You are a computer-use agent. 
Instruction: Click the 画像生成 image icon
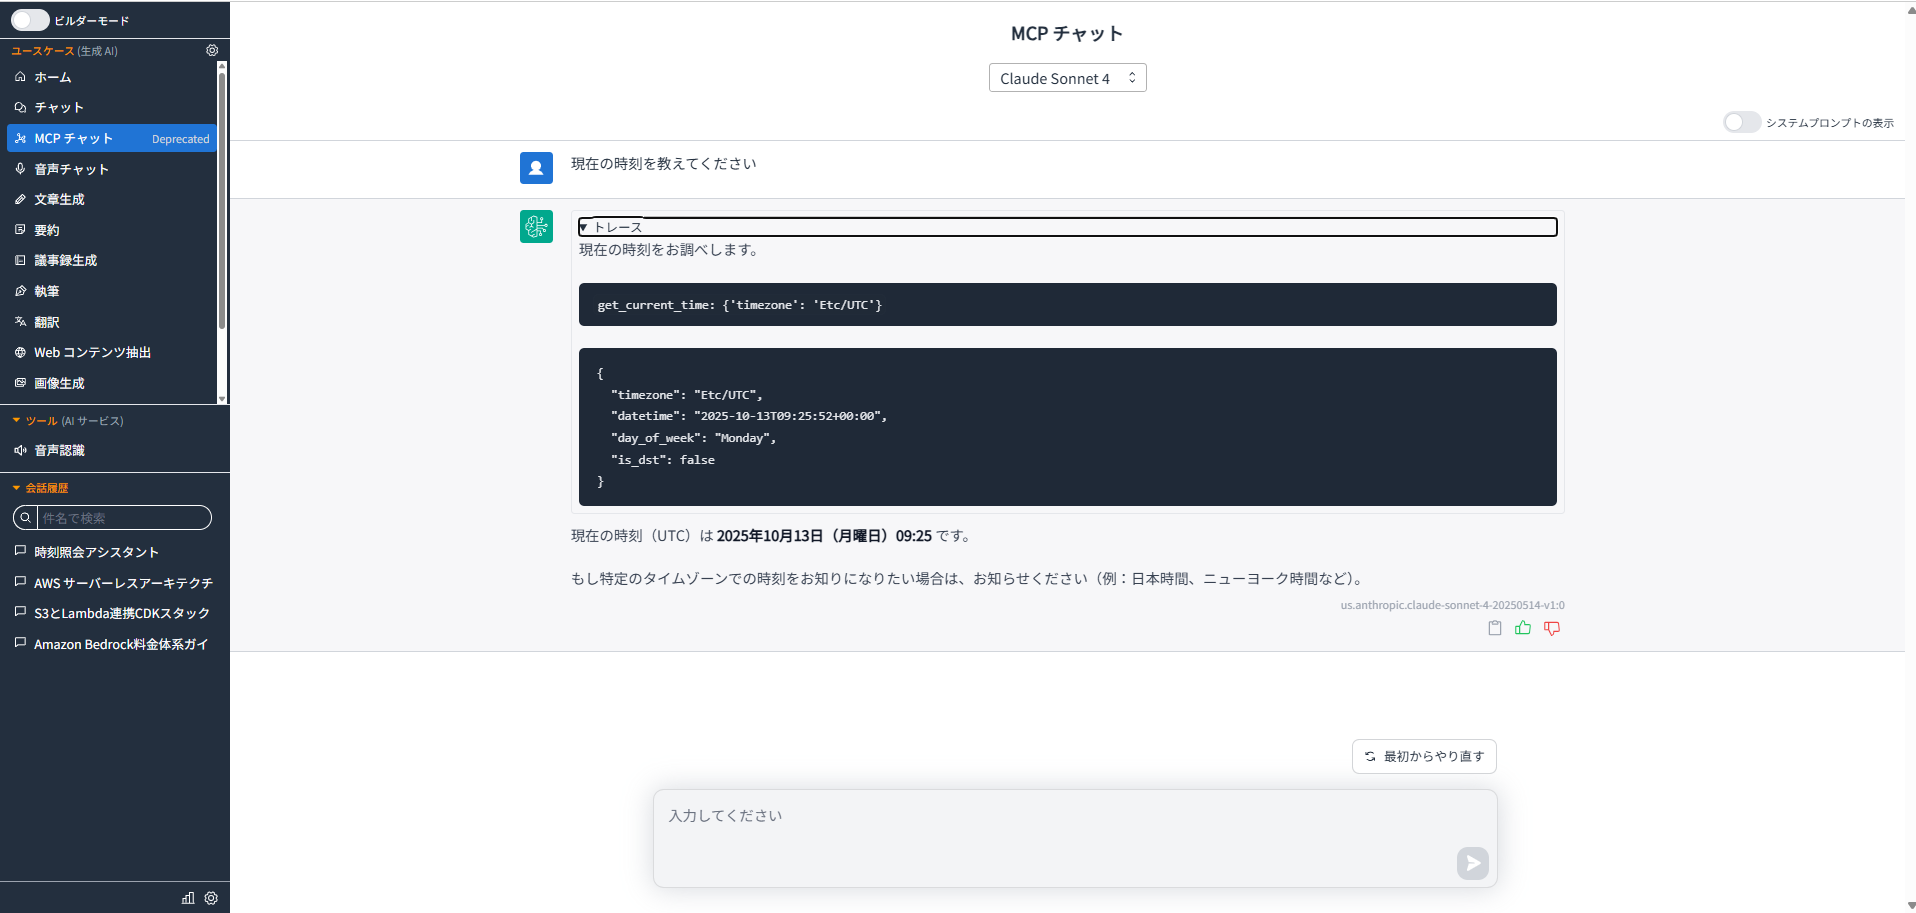pos(20,383)
